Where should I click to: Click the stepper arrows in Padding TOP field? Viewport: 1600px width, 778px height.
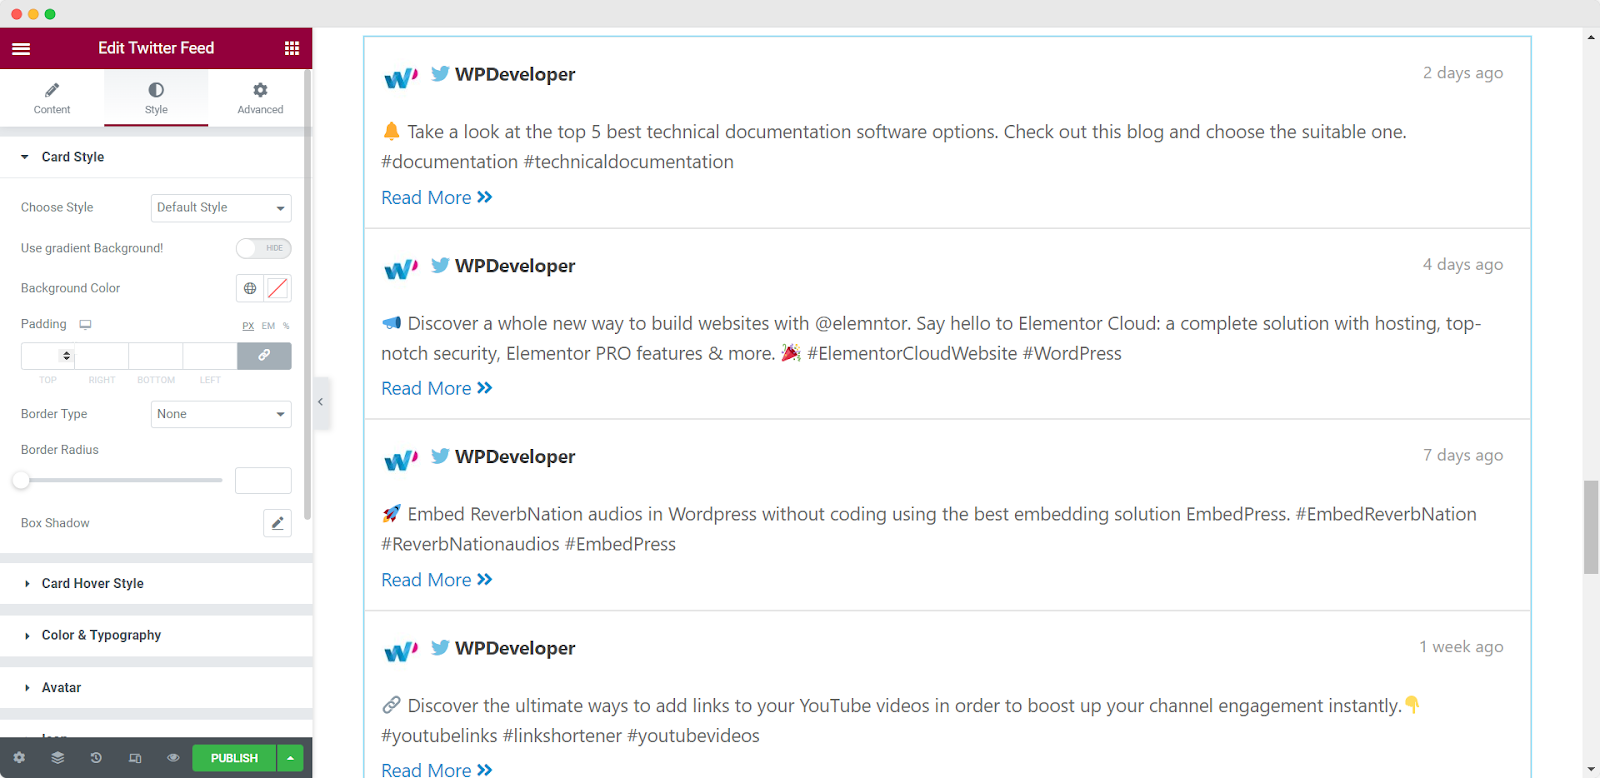point(67,356)
